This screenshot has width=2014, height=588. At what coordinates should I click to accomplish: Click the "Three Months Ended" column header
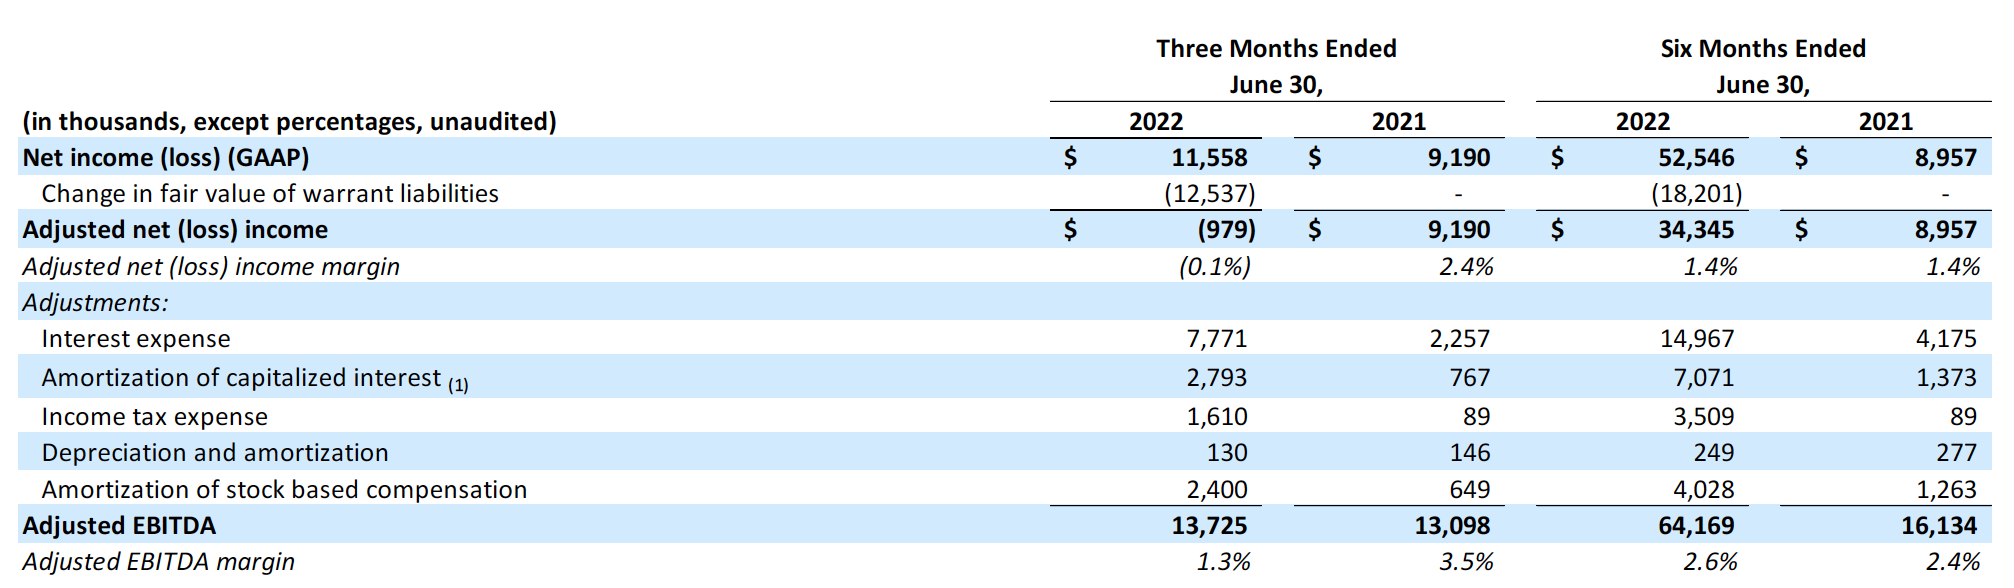[1276, 49]
